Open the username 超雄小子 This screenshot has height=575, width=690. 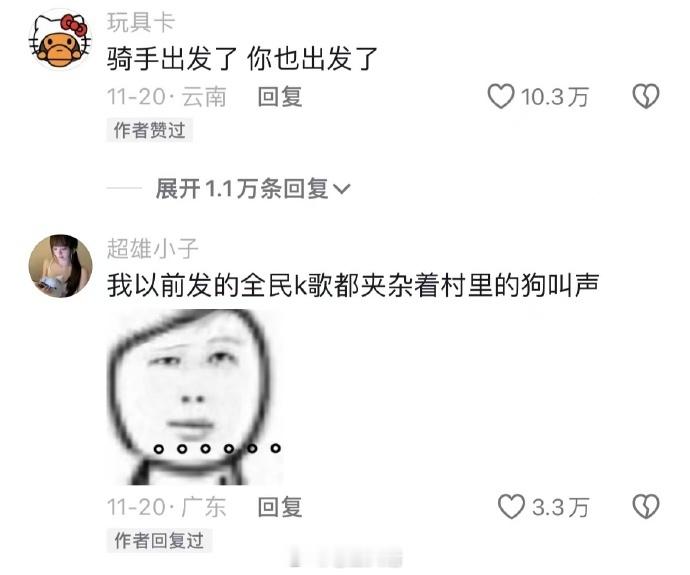click(153, 249)
